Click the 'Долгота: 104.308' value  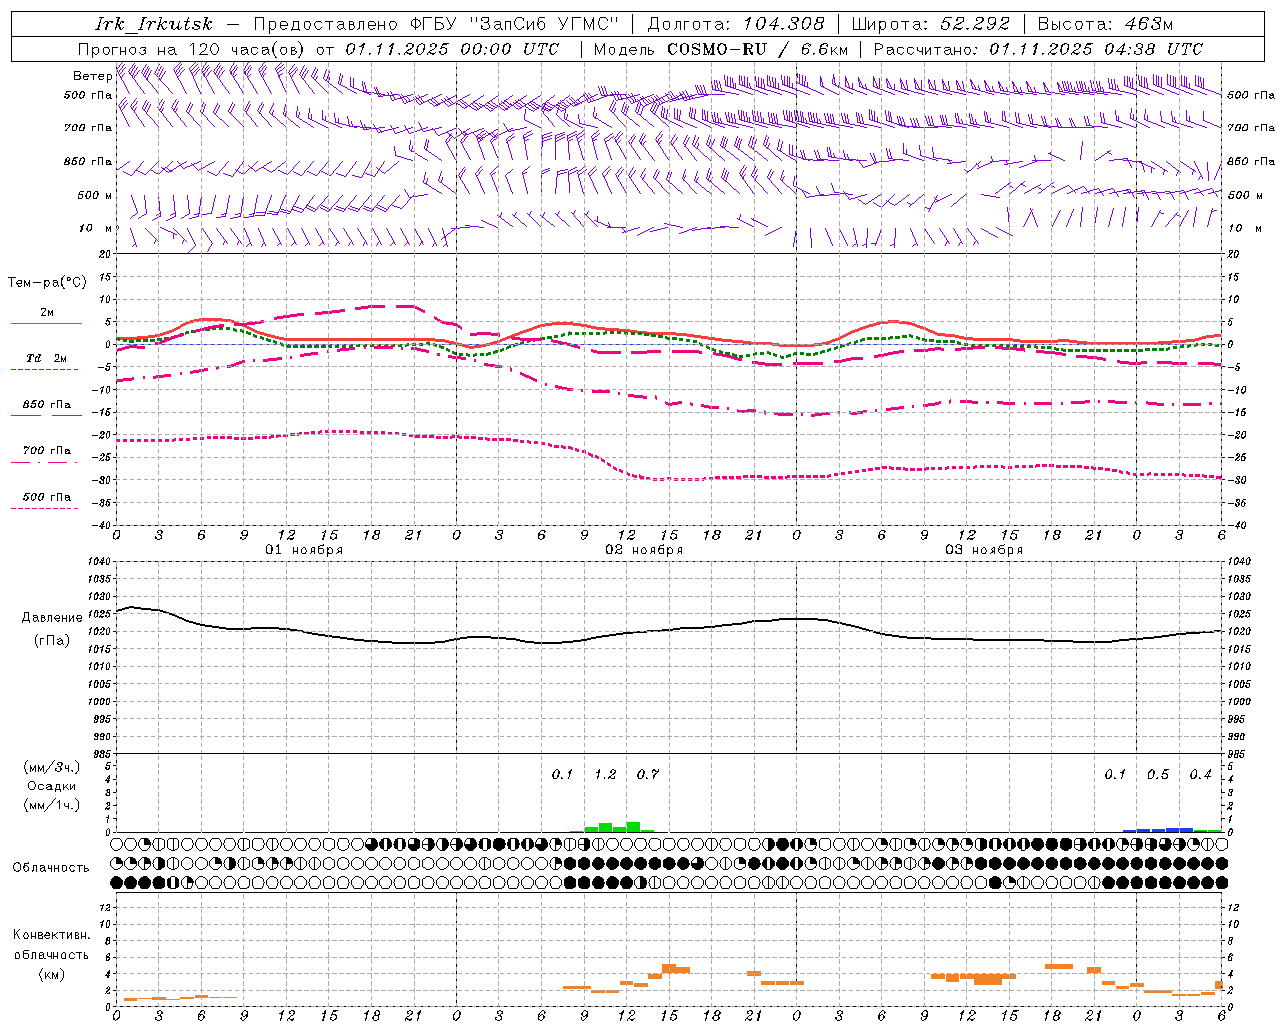pyautogui.click(x=736, y=24)
